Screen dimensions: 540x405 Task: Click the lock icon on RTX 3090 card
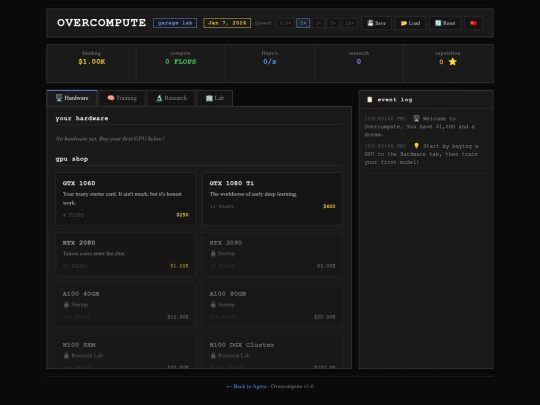click(213, 253)
